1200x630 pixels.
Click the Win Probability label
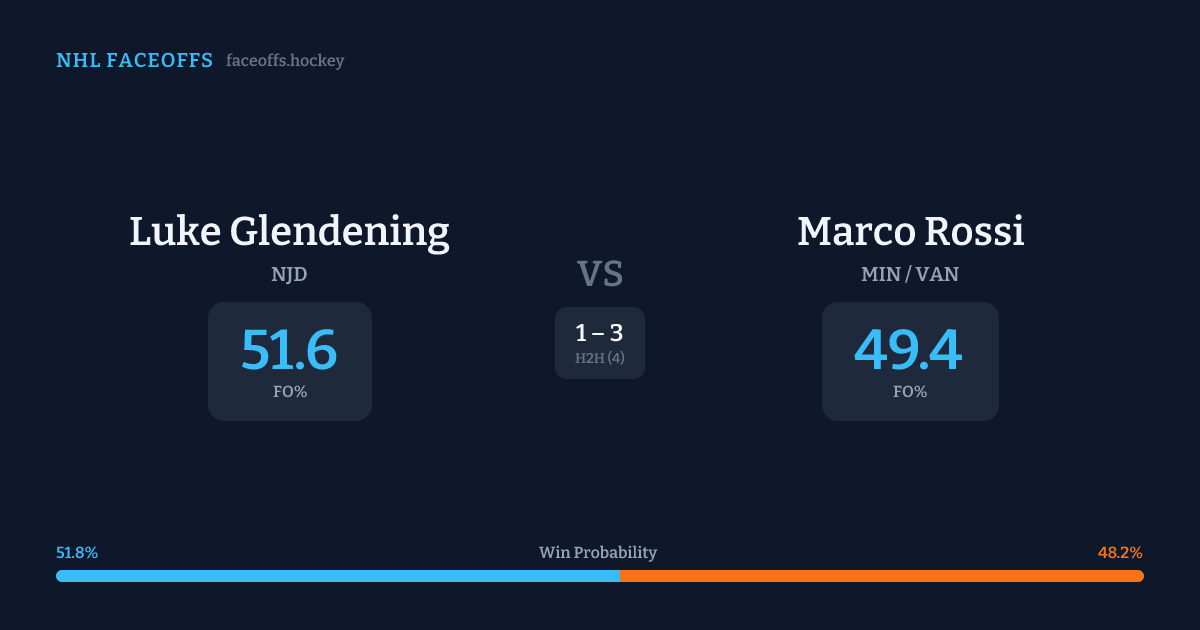(598, 553)
